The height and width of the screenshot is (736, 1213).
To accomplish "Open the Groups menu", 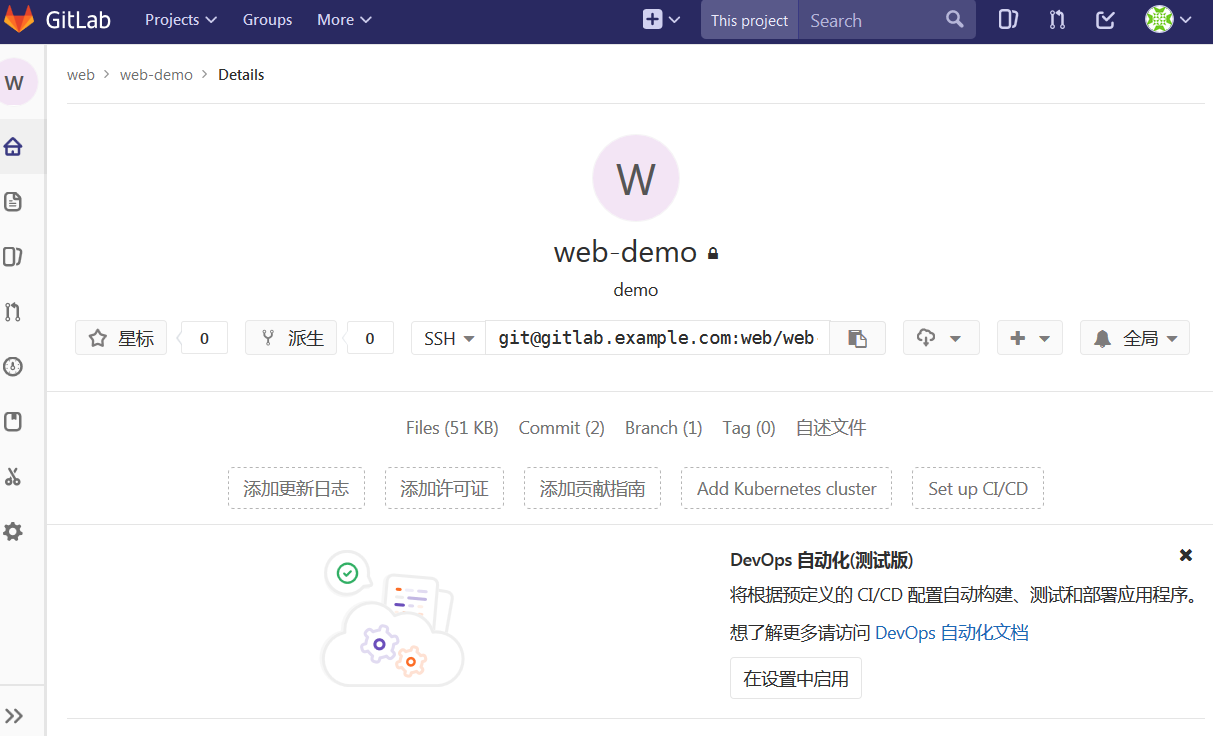I will 266,19.
